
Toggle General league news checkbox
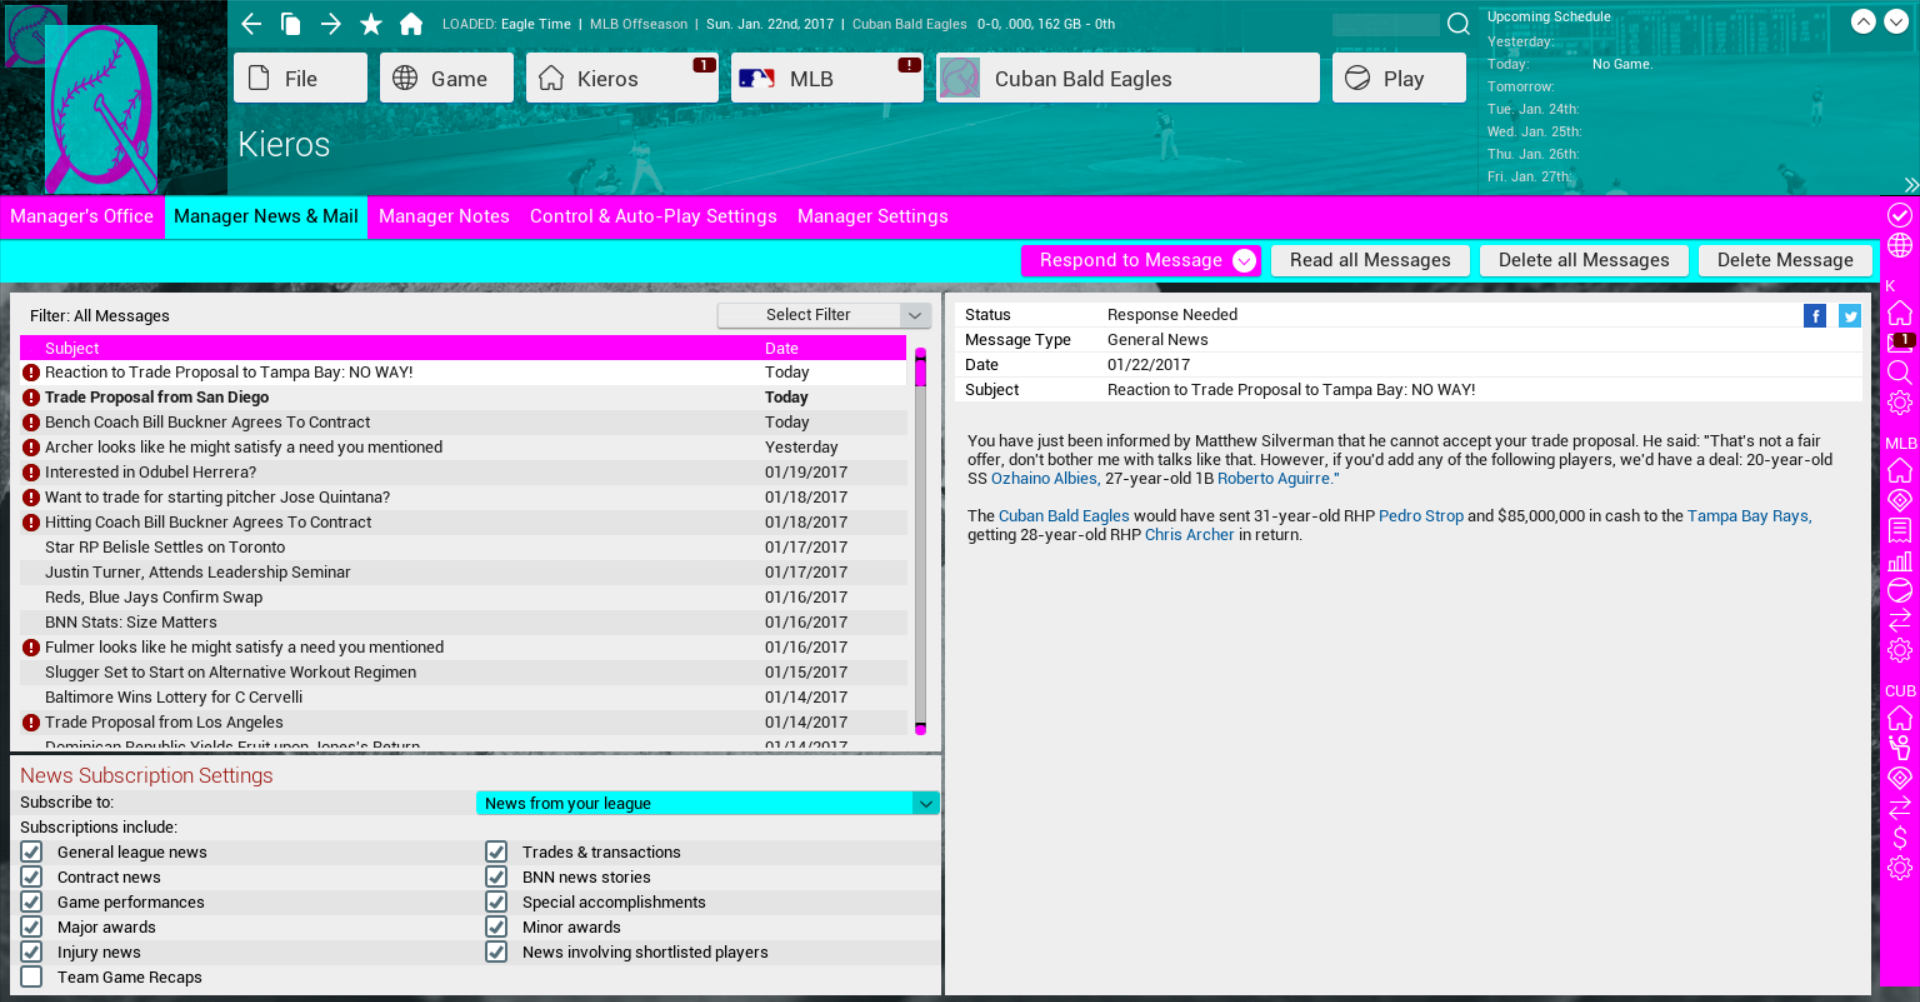point(32,851)
